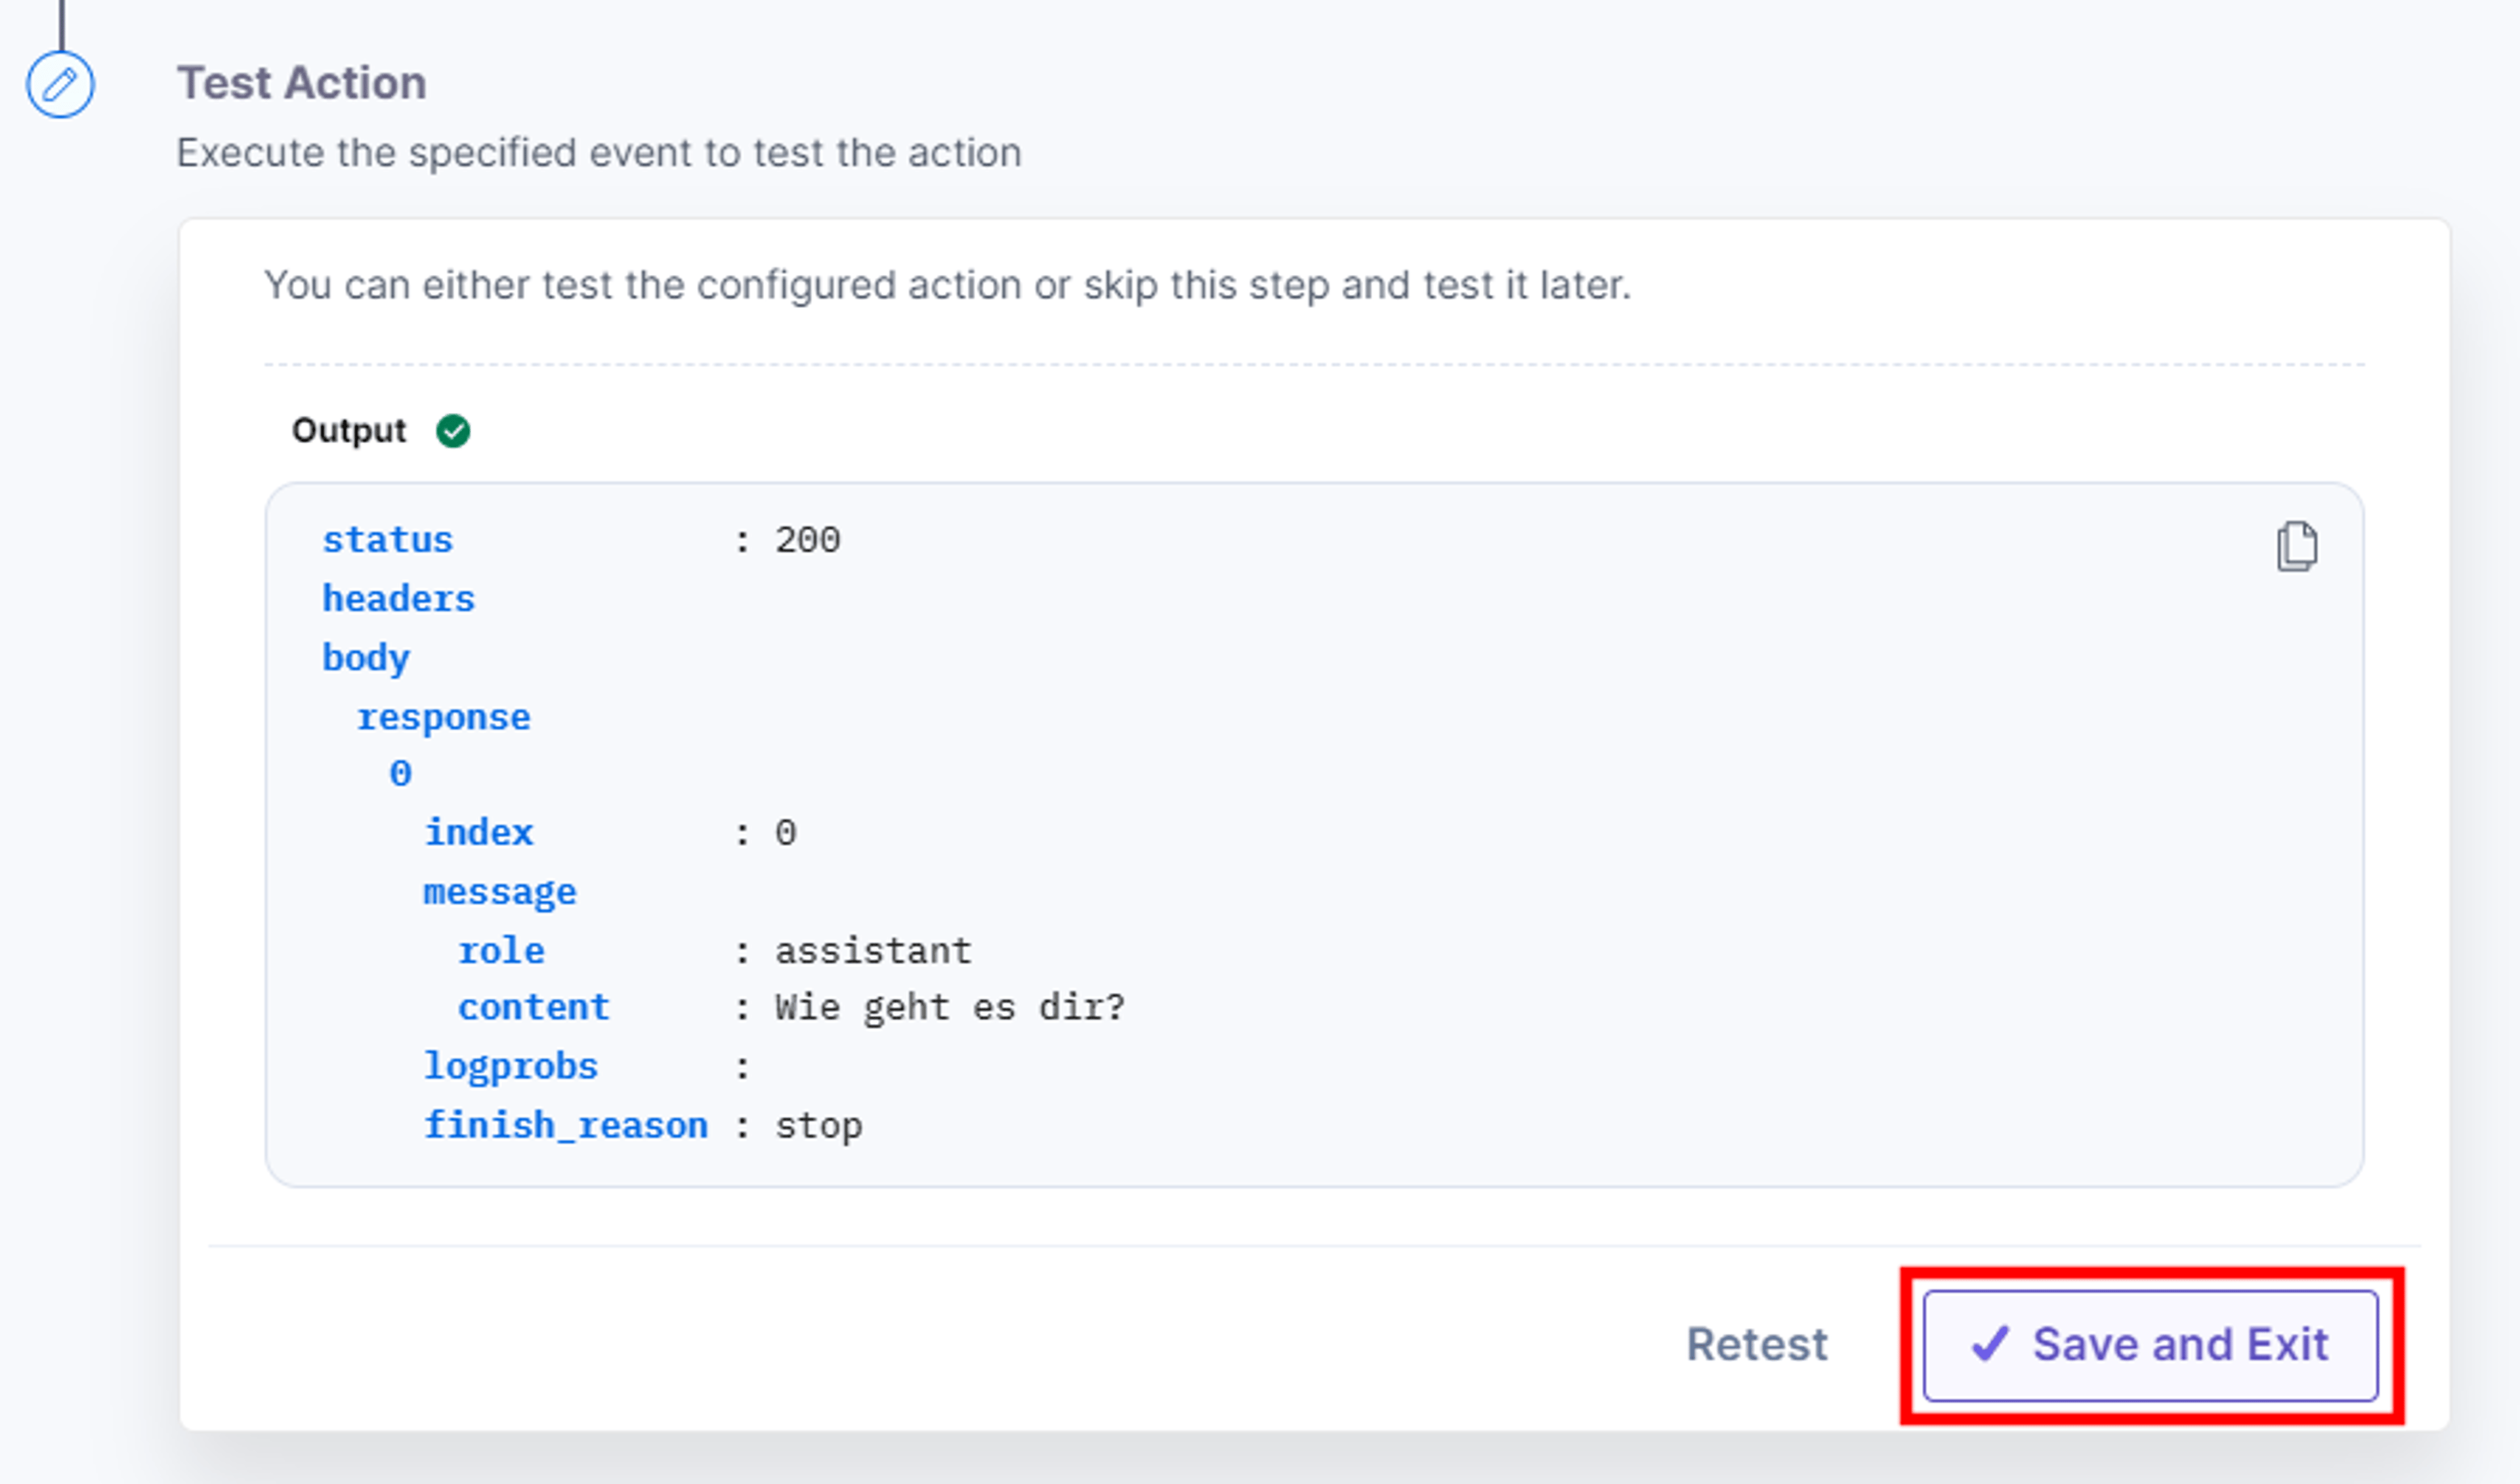Click the Retest button

[1757, 1345]
